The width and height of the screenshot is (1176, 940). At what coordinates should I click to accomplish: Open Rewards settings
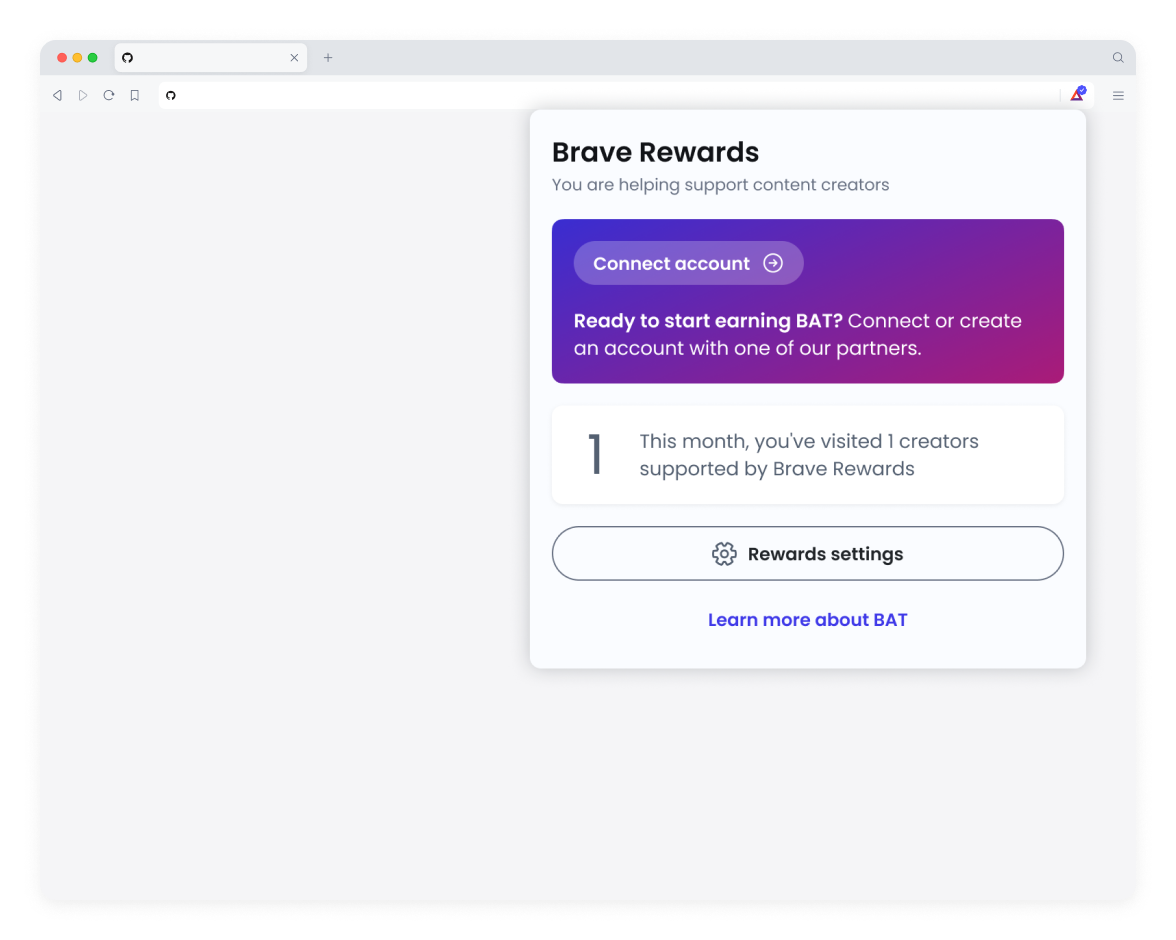coord(808,554)
